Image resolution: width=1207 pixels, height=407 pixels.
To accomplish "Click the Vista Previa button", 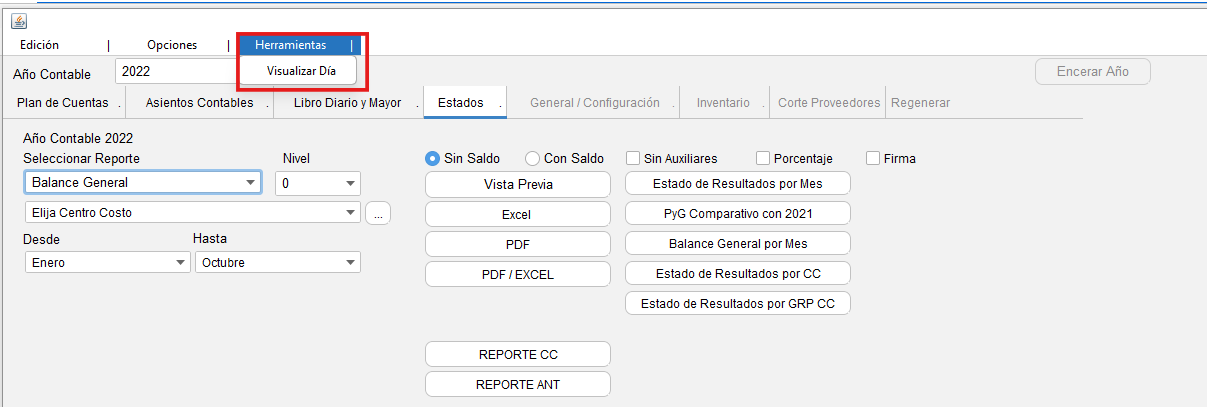I will (x=517, y=184).
